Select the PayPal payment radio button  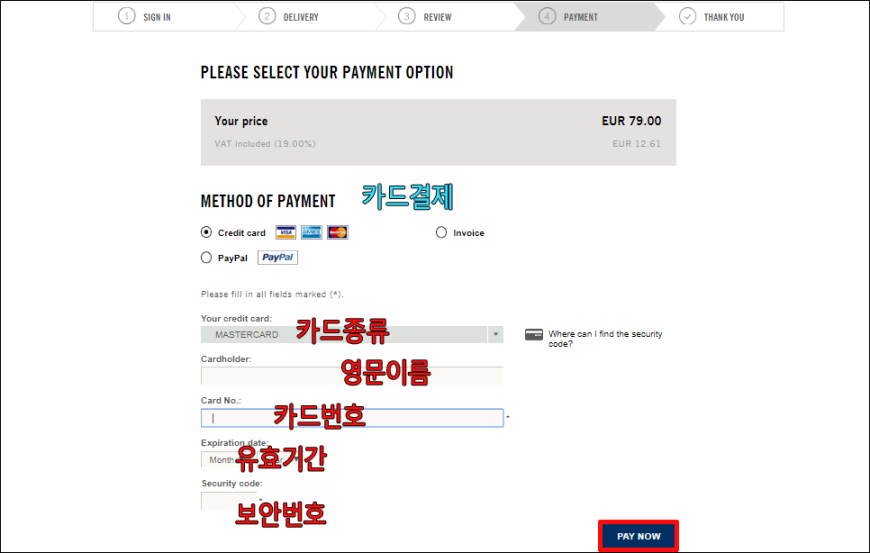(206, 257)
